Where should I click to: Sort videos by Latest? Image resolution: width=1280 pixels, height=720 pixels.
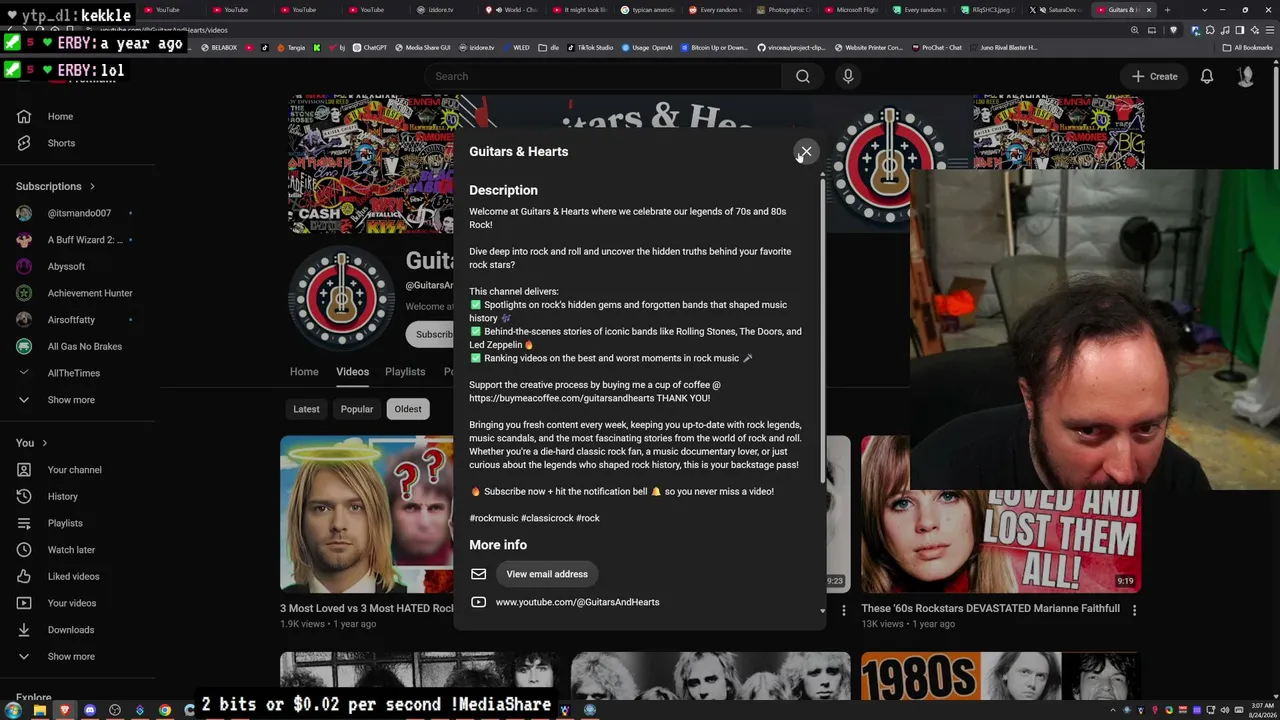[x=306, y=409]
